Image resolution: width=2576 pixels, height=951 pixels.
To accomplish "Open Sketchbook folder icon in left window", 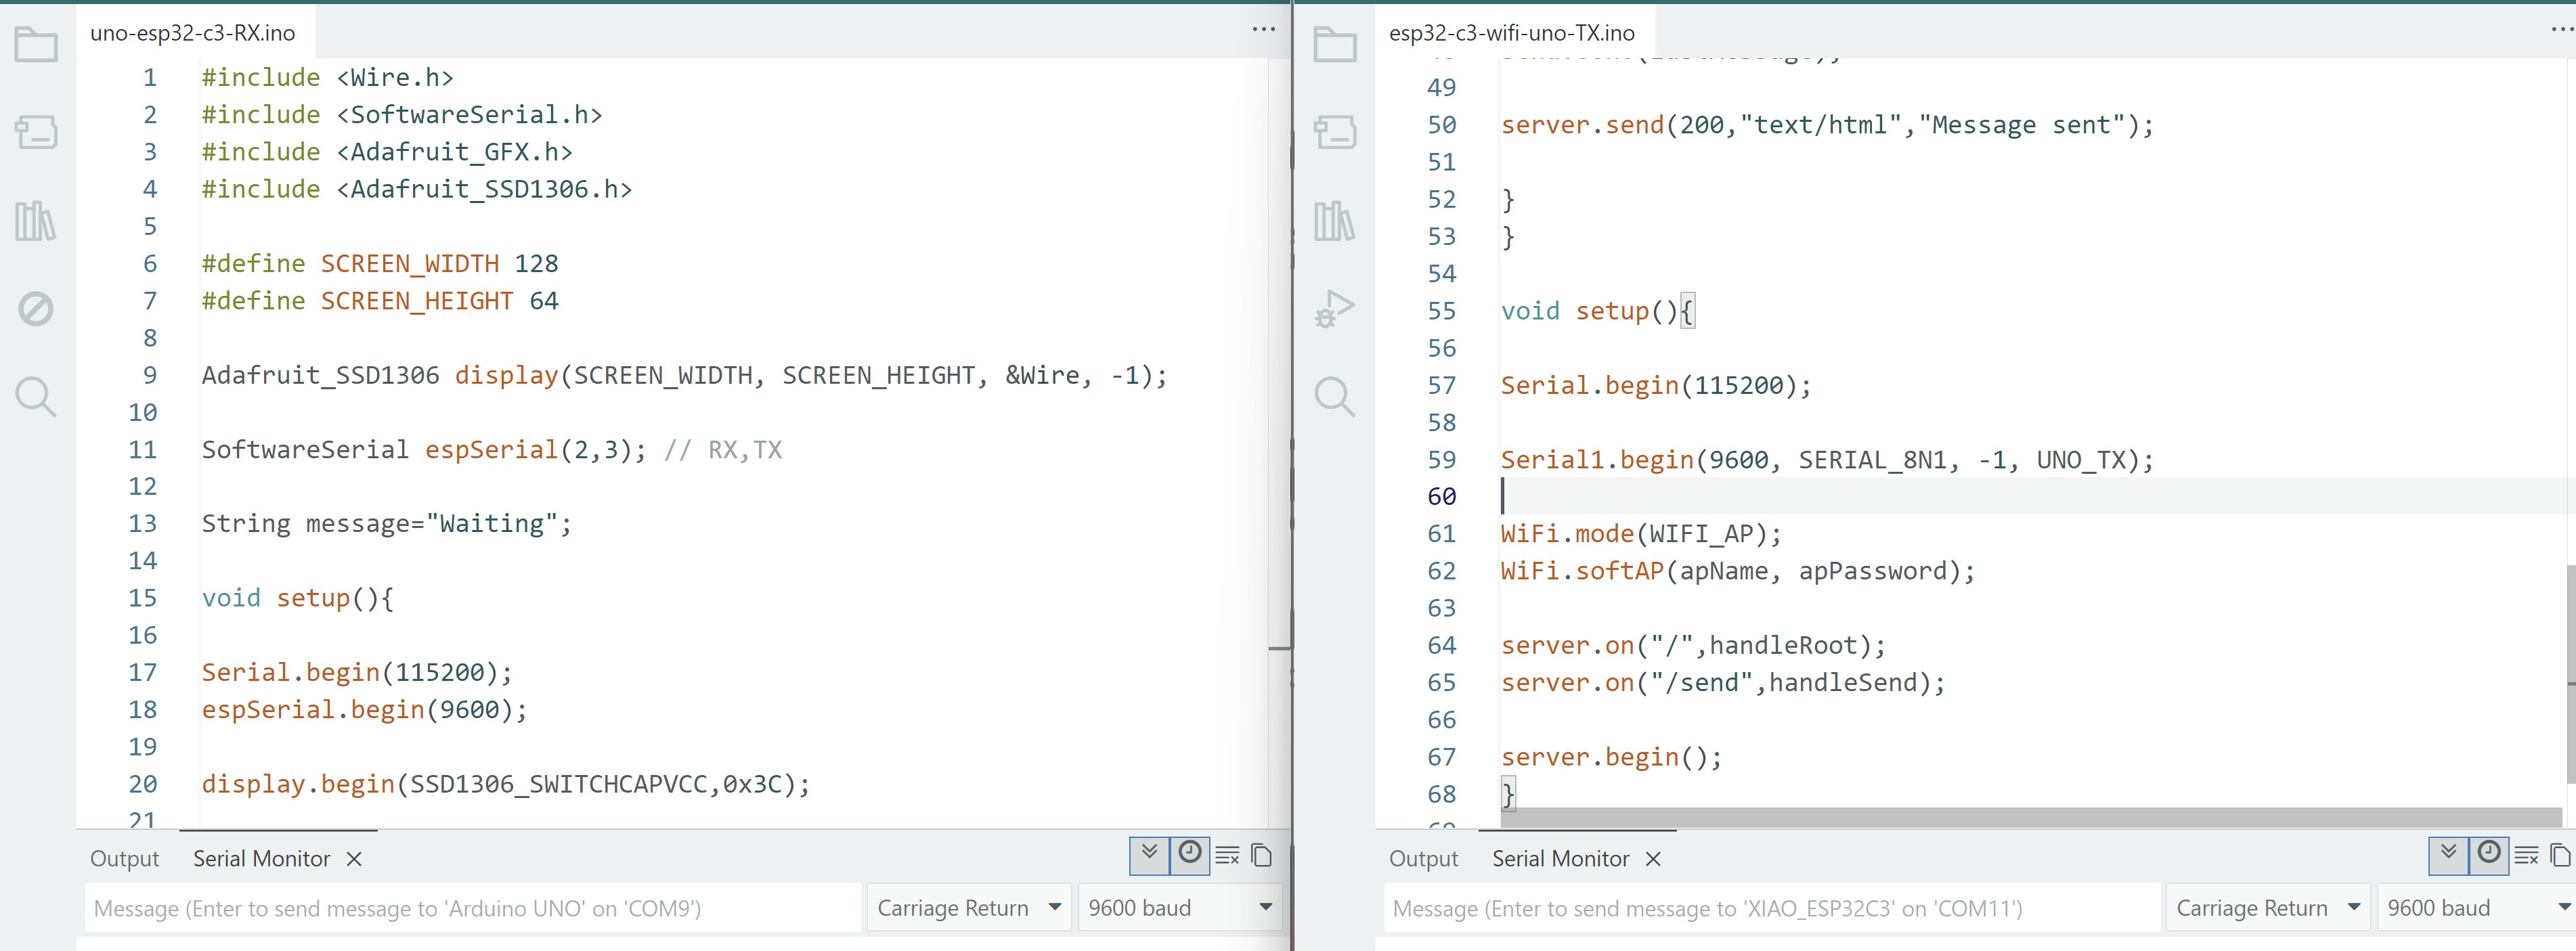I will pos(36,45).
